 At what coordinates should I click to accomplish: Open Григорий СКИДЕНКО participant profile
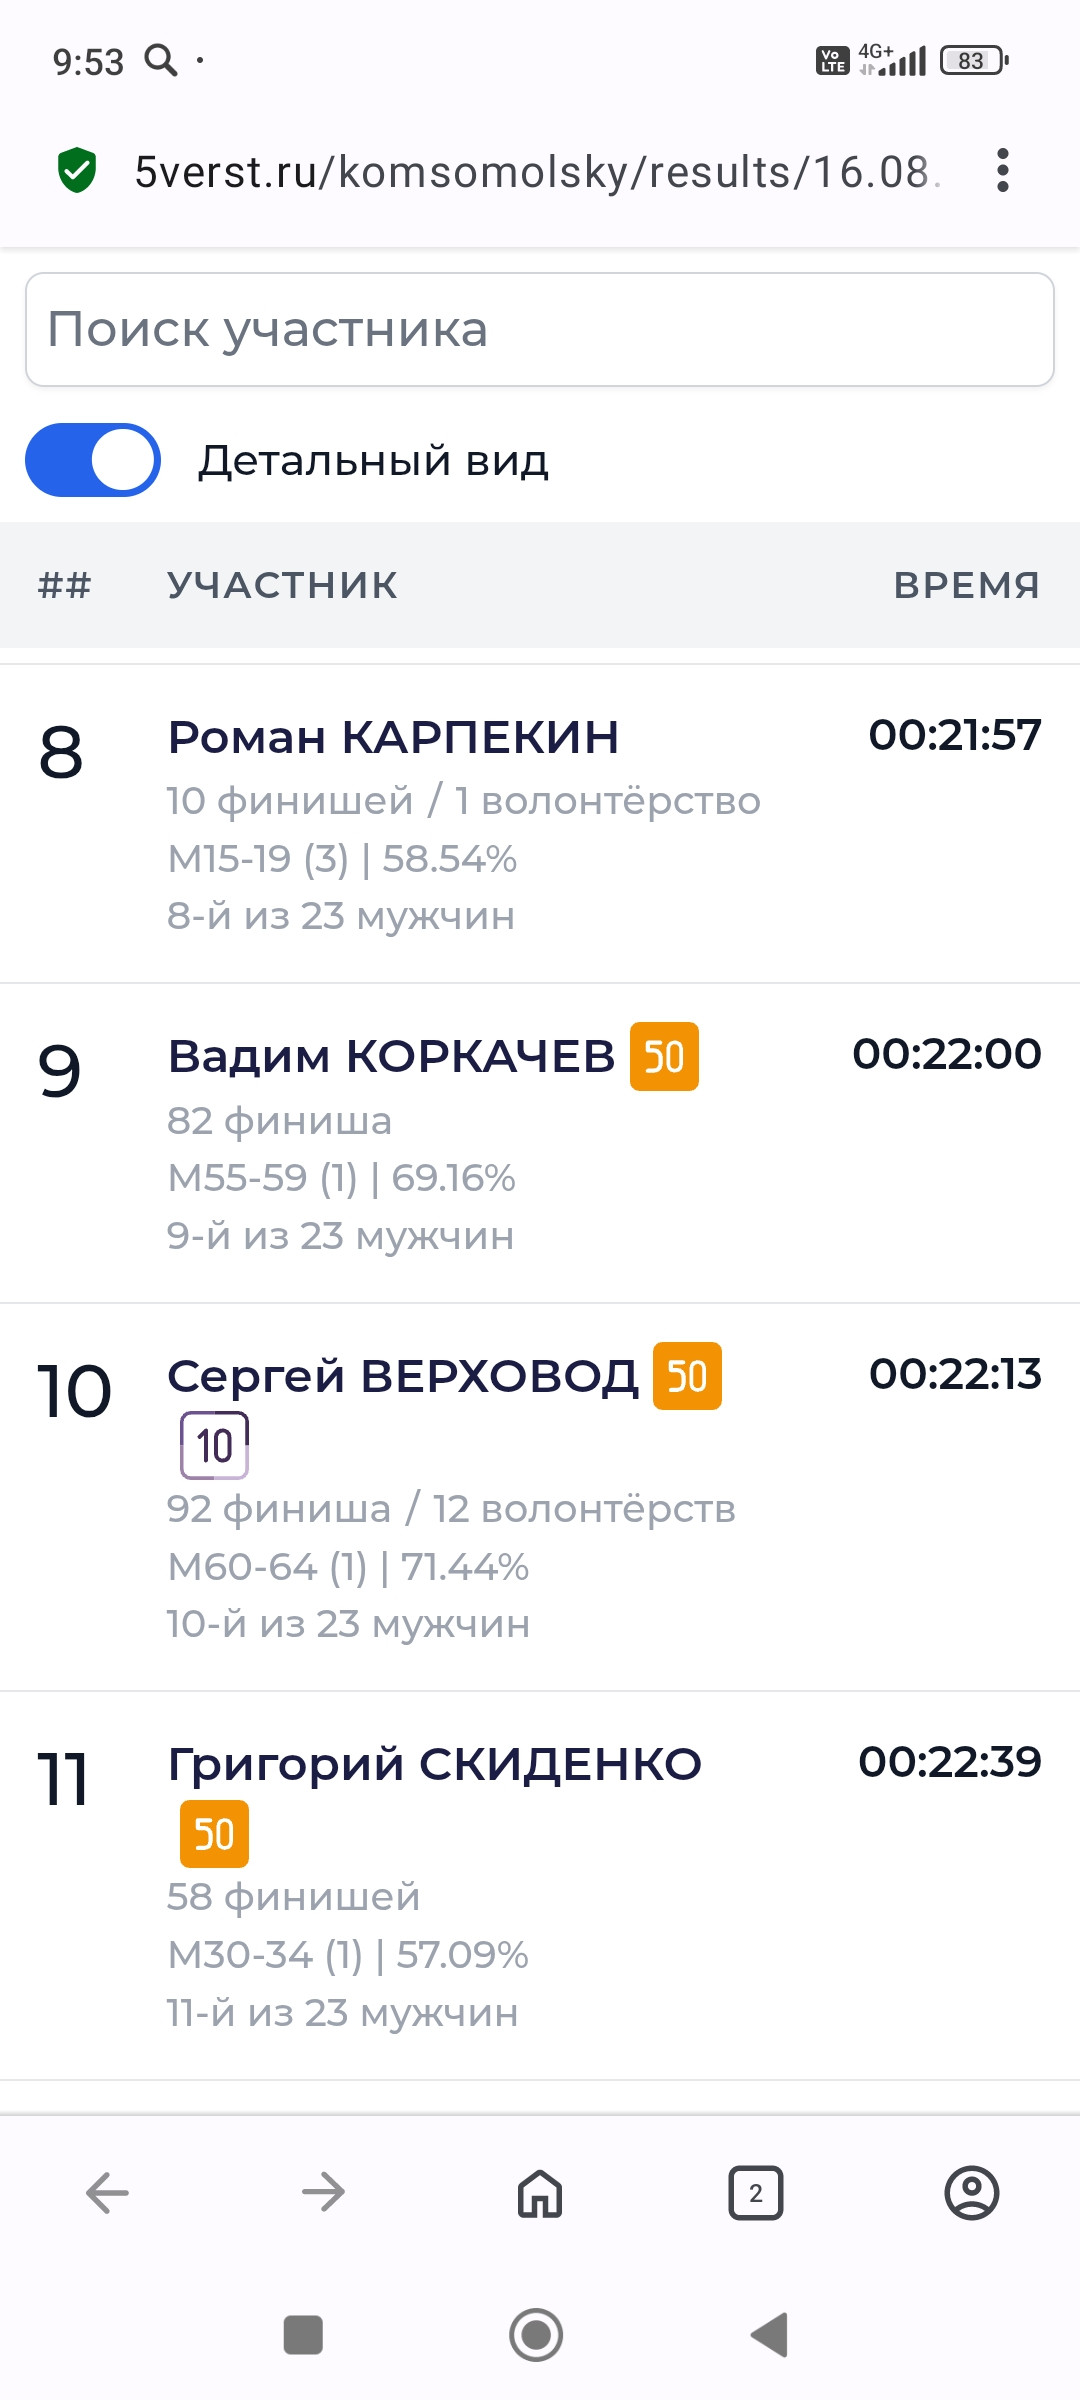pyautogui.click(x=435, y=1764)
